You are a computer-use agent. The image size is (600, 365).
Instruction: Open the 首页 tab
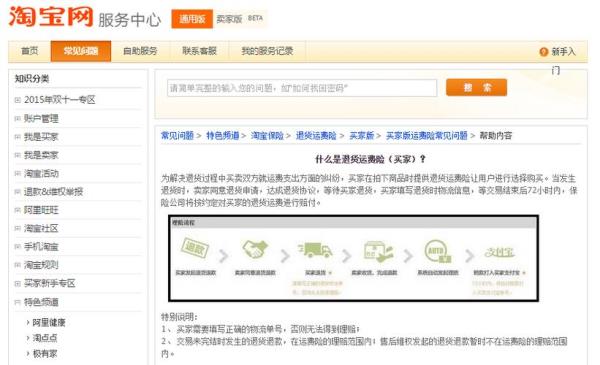29,51
